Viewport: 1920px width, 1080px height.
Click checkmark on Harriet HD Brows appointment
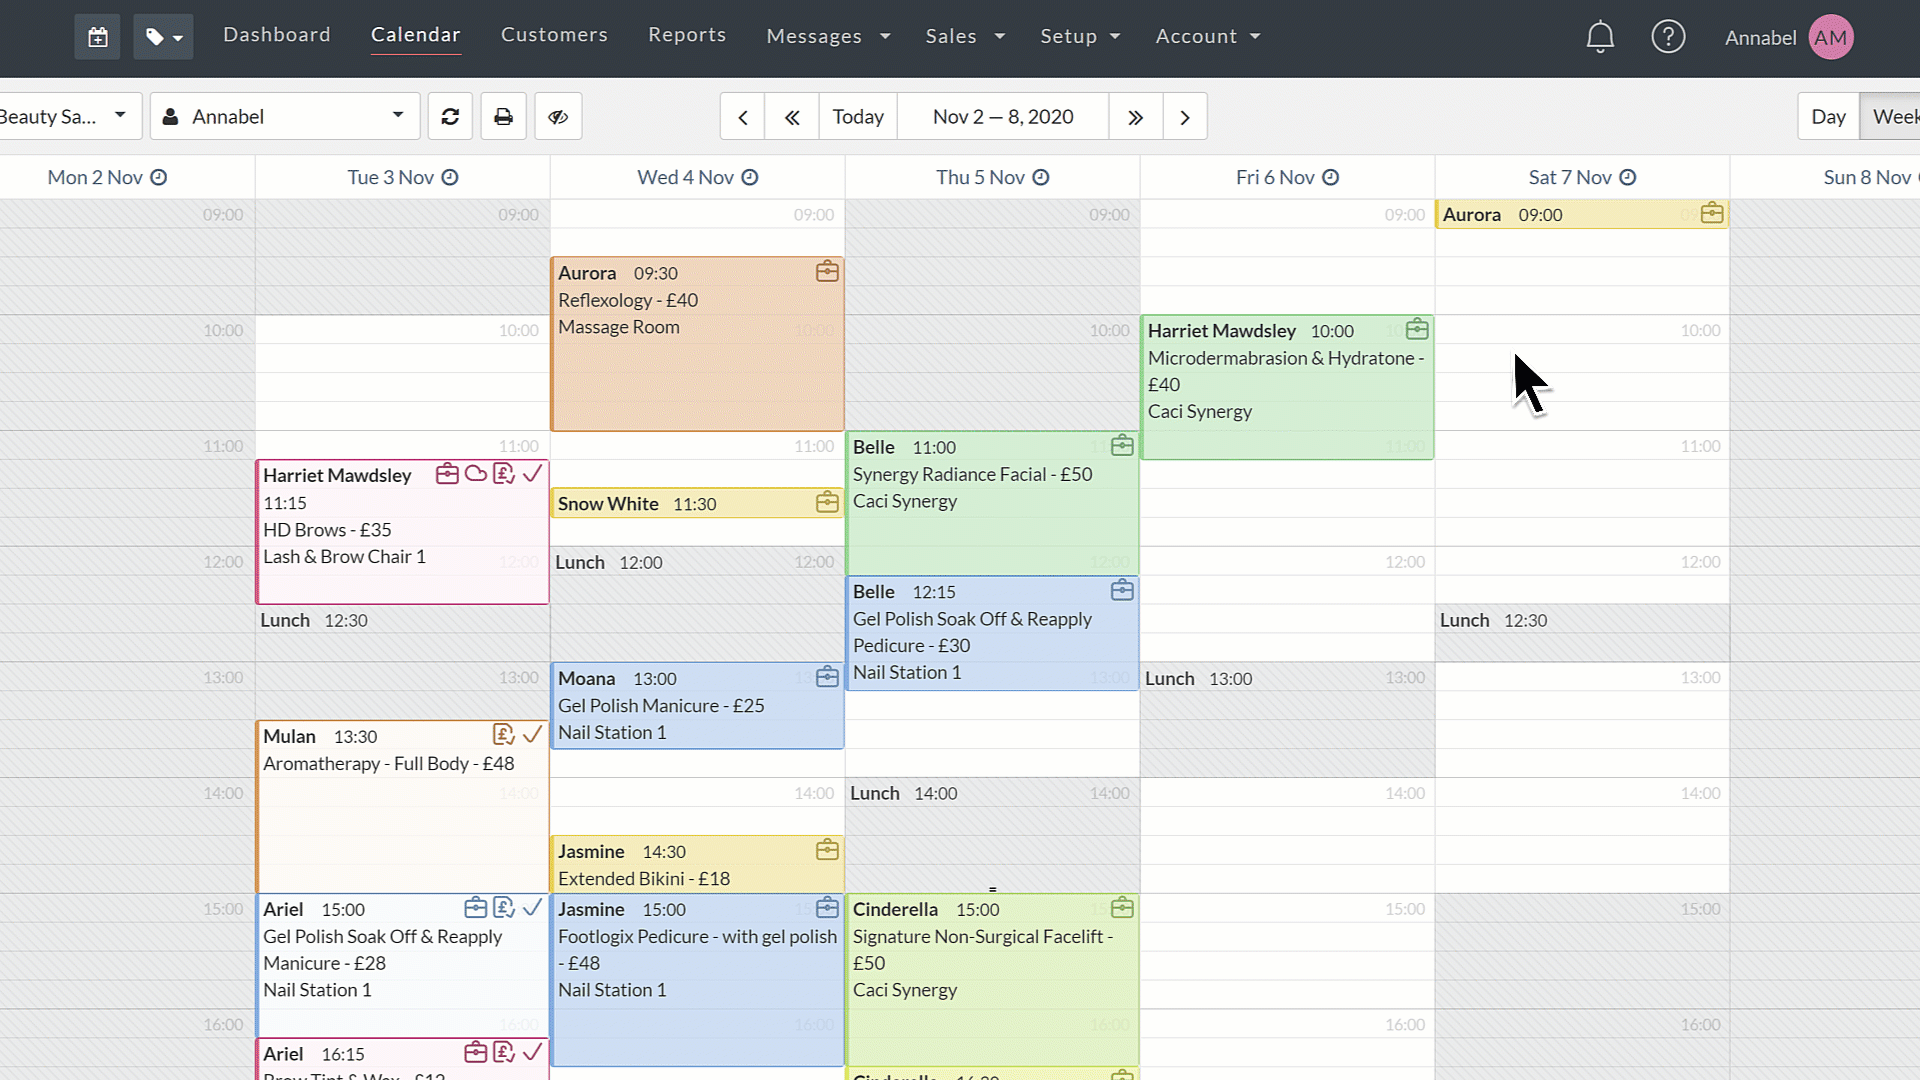[x=533, y=473]
